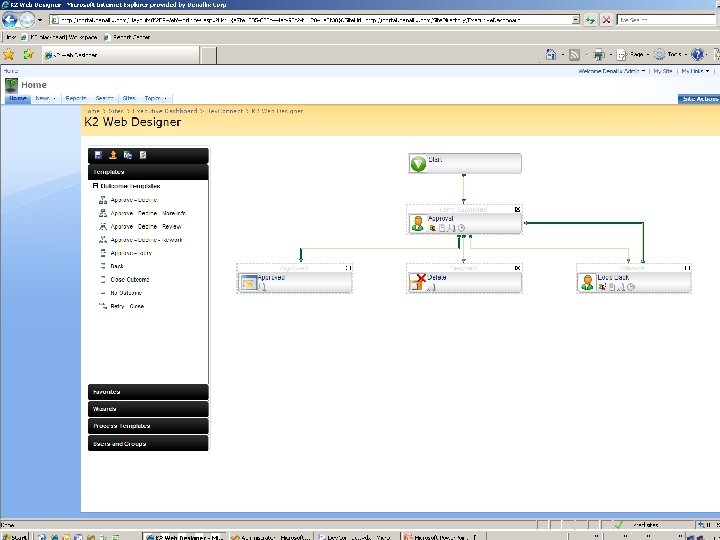Click the clock icon on Approval activity
This screenshot has width=720, height=540.
[x=461, y=228]
